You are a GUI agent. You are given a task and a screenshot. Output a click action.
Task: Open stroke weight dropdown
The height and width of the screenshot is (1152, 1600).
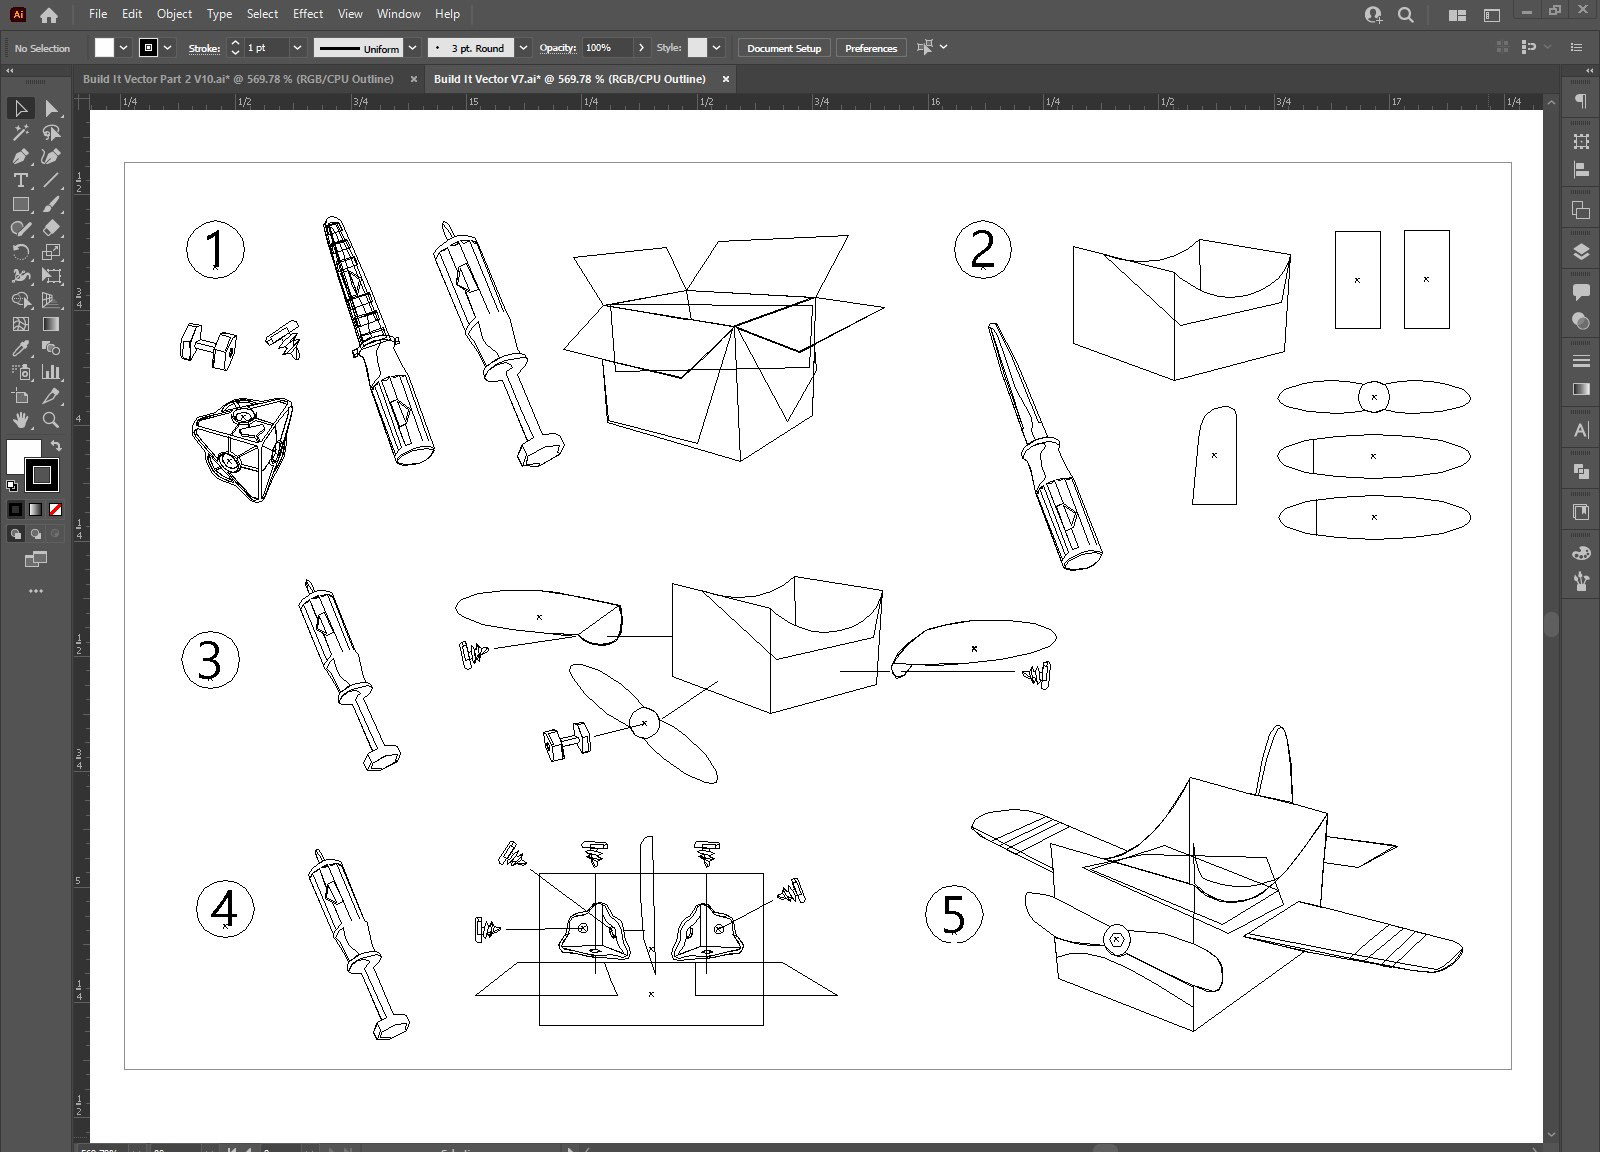tap(297, 48)
